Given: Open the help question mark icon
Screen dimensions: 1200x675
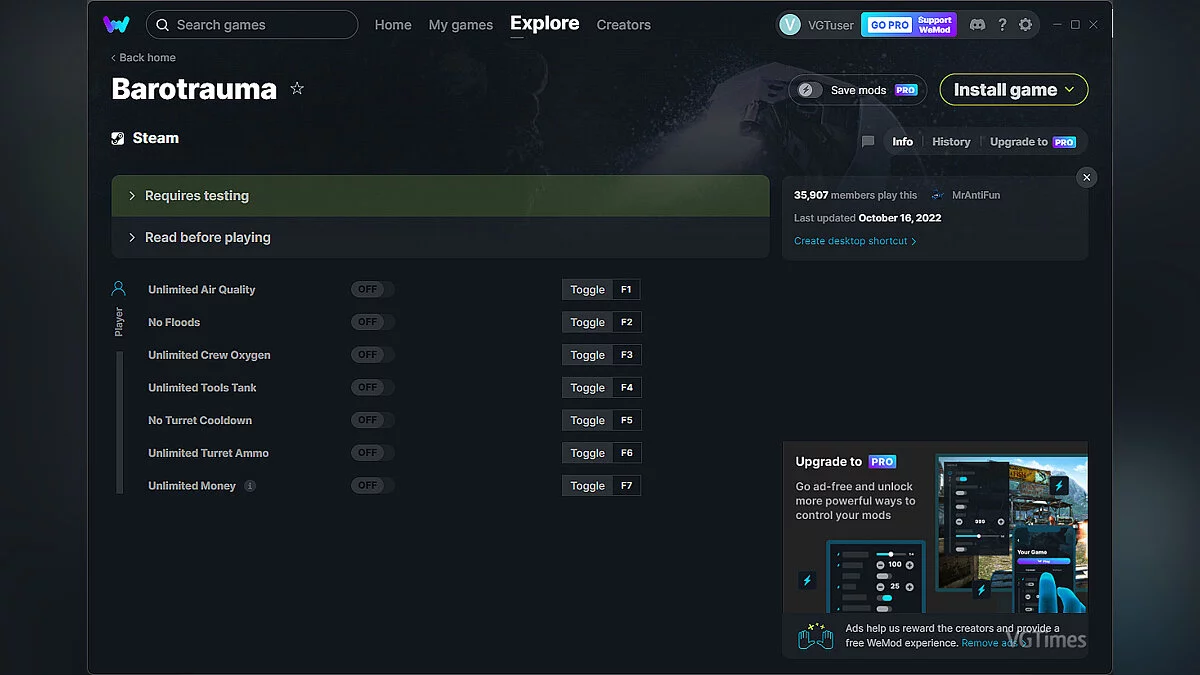Looking at the screenshot, I should pyautogui.click(x=1001, y=25).
